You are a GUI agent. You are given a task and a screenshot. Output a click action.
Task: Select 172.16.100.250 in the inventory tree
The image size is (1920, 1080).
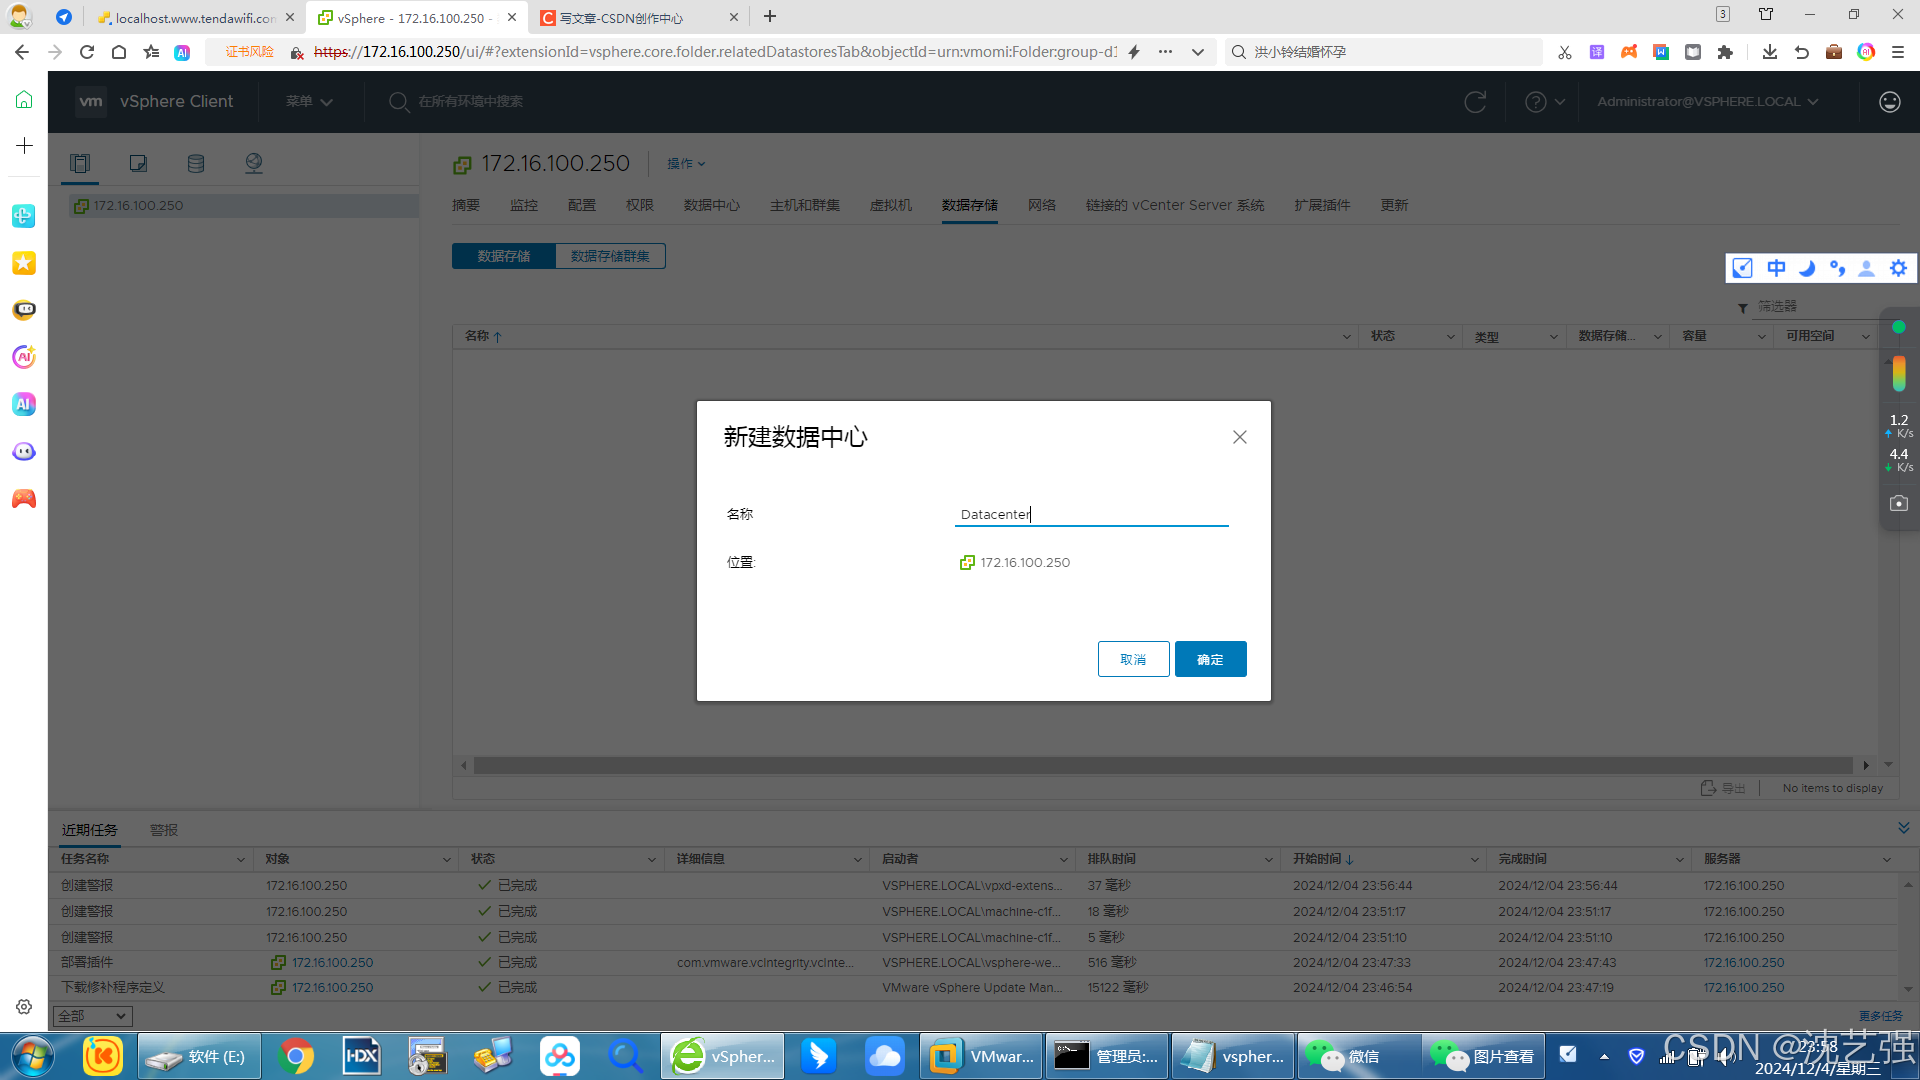click(x=138, y=205)
